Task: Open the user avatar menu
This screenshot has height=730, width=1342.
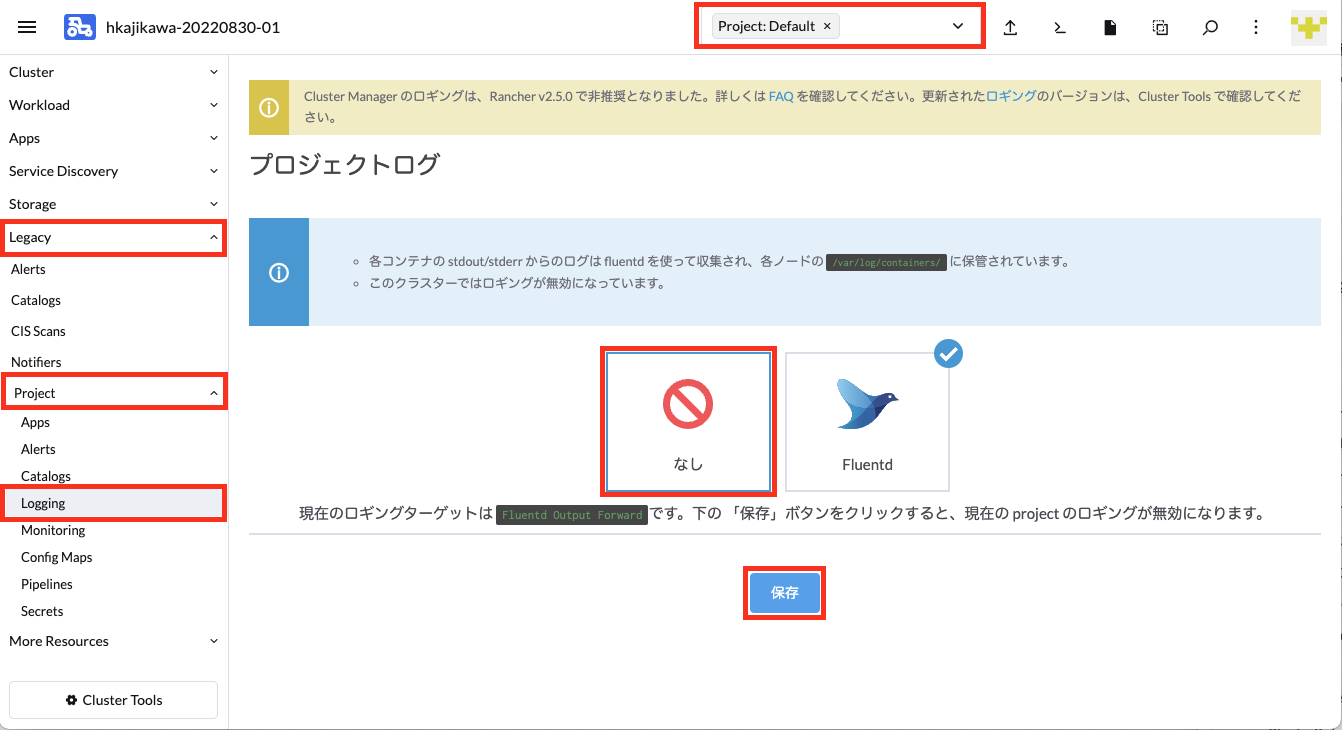Action: (x=1309, y=27)
